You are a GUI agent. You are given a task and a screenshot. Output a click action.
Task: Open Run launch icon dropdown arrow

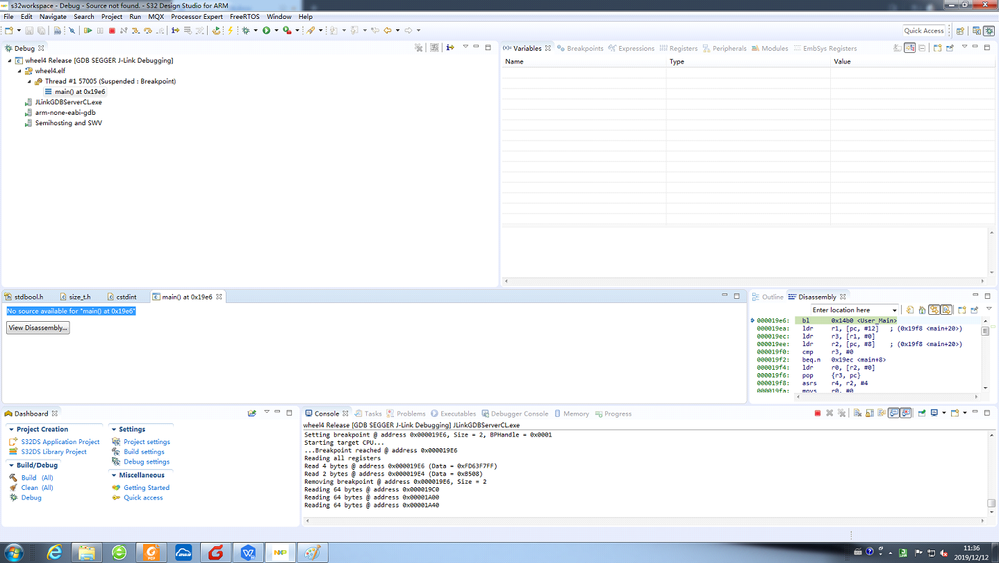point(276,30)
